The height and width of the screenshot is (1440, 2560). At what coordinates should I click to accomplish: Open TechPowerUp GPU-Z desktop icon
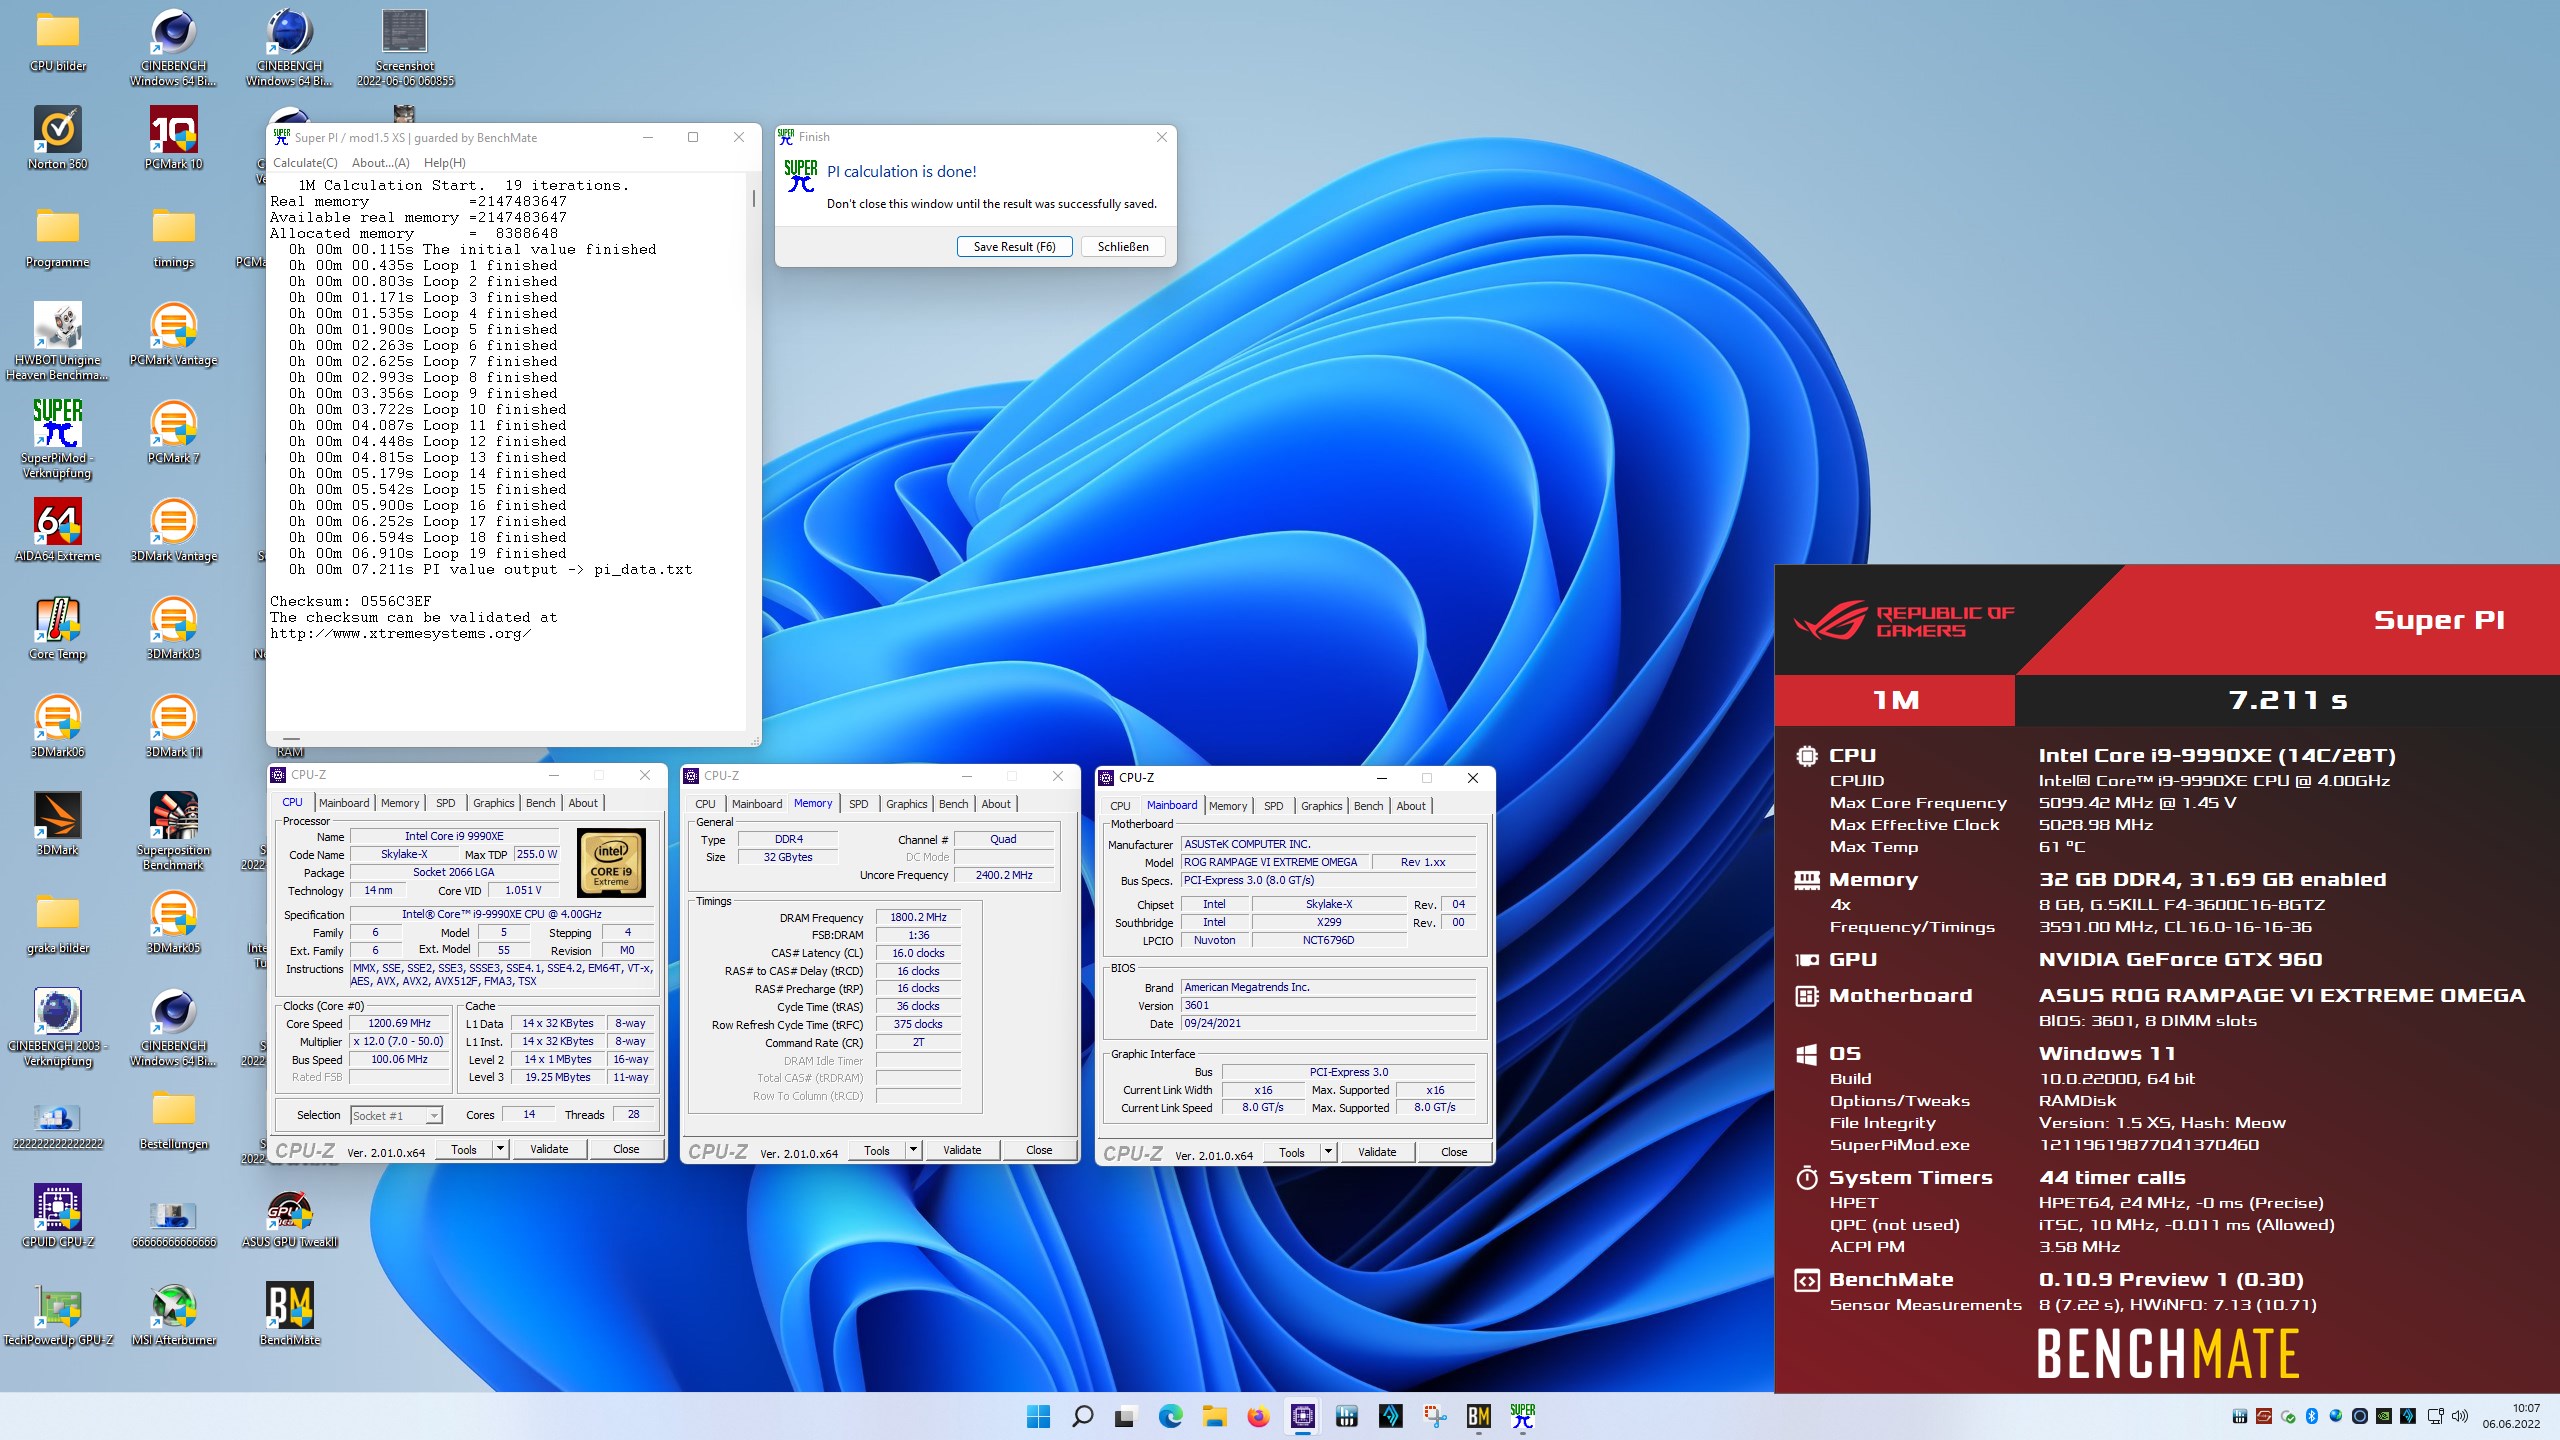(58, 1313)
